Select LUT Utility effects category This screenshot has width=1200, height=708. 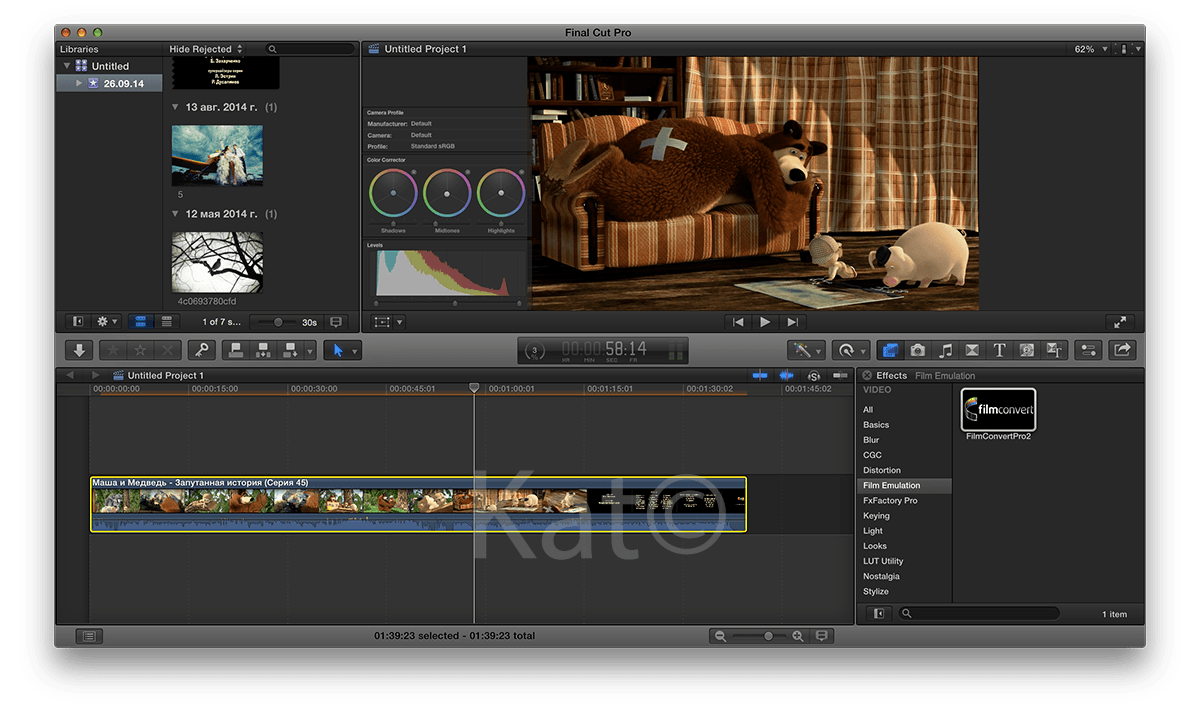883,561
